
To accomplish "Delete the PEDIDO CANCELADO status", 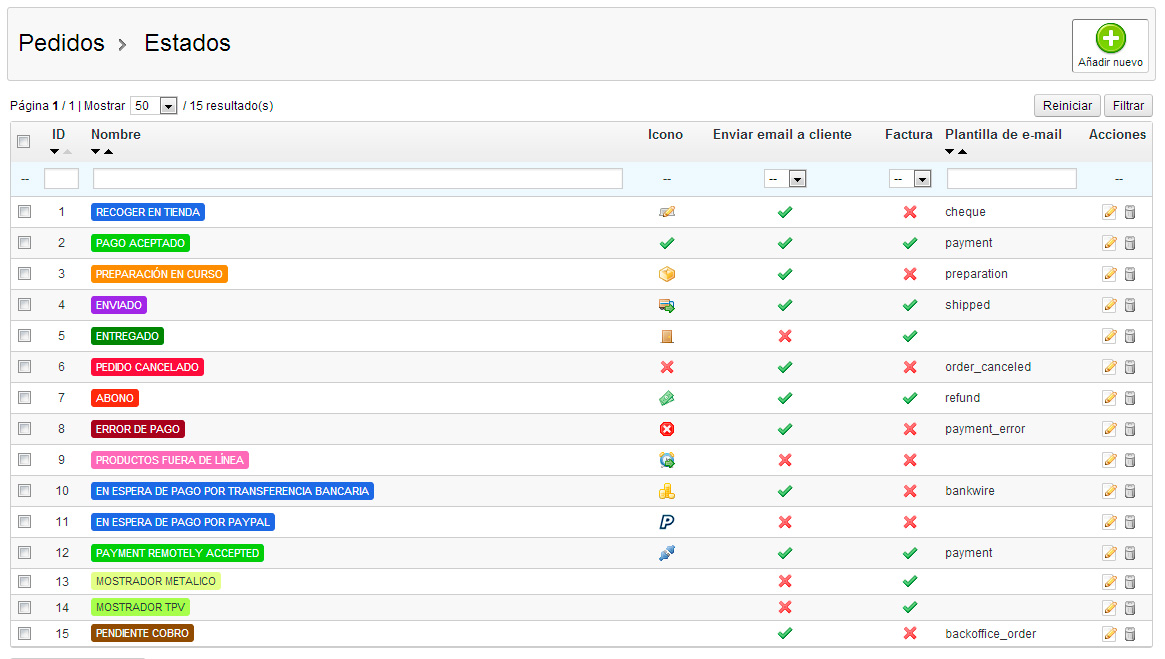I will coord(1130,367).
